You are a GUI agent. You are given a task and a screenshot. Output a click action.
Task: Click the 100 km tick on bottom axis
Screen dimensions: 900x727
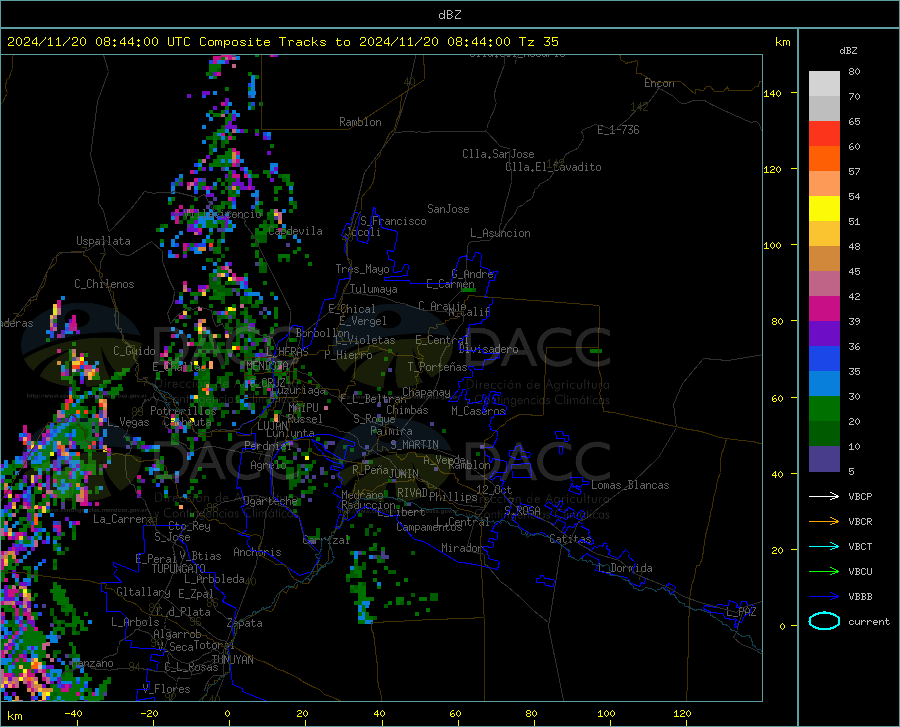606,714
